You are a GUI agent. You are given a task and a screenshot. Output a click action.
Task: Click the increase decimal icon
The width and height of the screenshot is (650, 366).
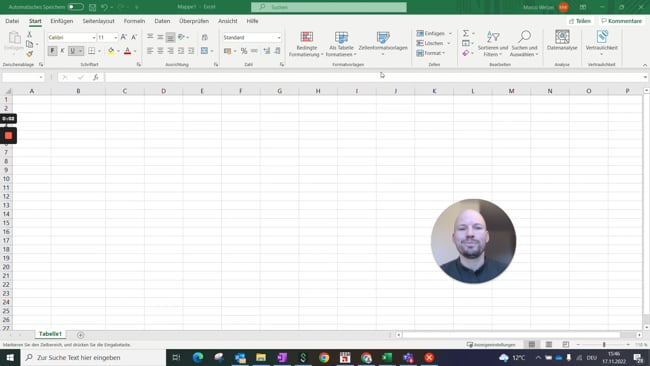click(267, 51)
